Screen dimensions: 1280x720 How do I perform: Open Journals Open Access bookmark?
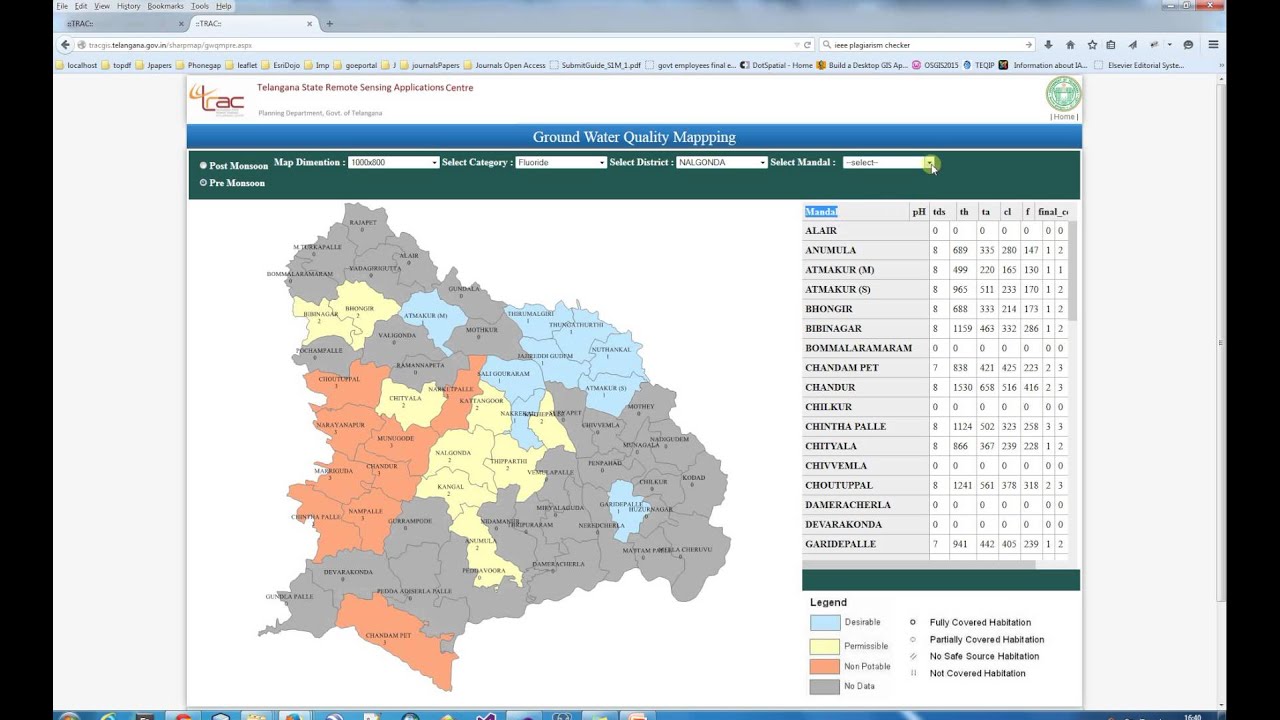(505, 66)
